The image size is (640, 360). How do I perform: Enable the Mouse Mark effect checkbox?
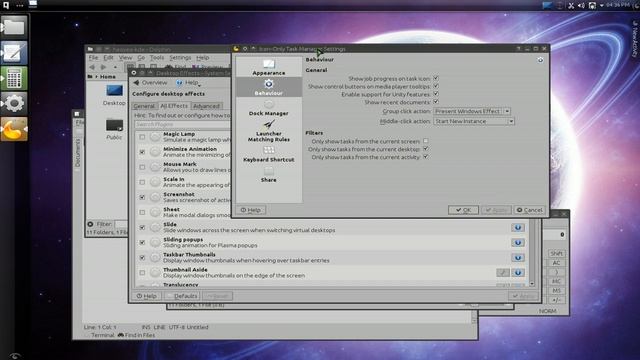142,167
